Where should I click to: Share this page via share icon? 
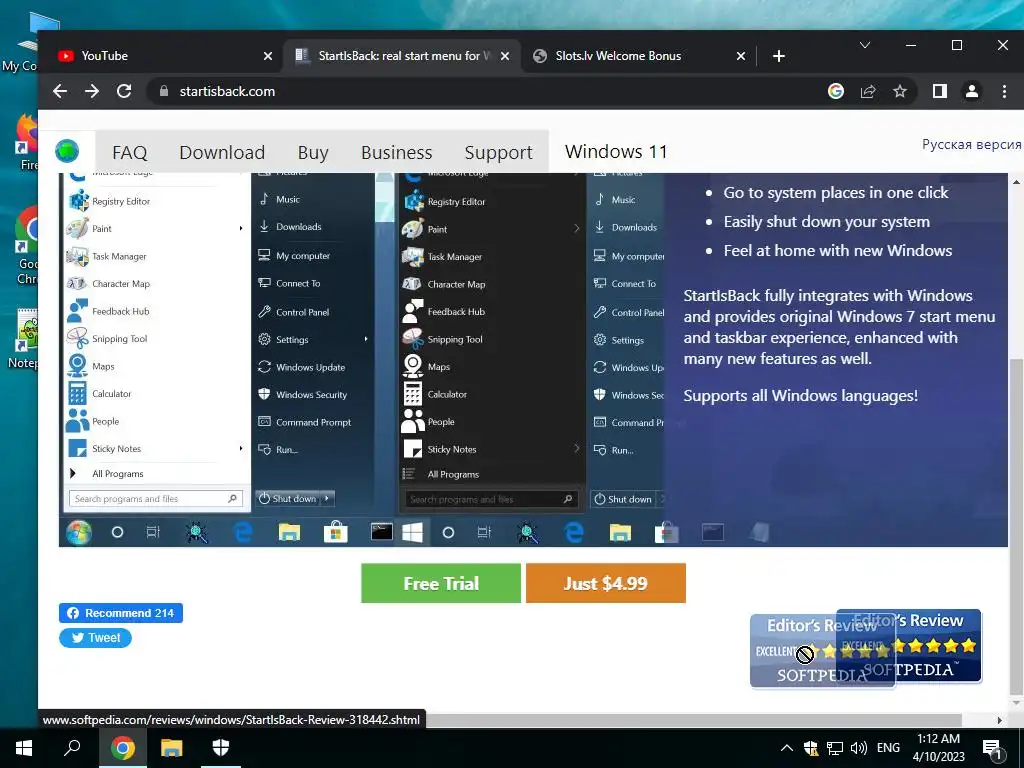(868, 91)
